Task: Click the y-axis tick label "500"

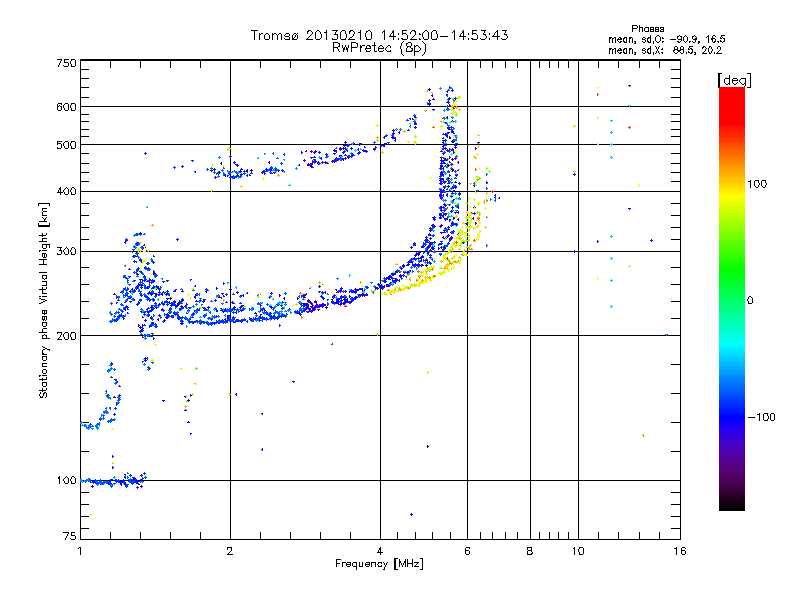Action: click(x=66, y=145)
